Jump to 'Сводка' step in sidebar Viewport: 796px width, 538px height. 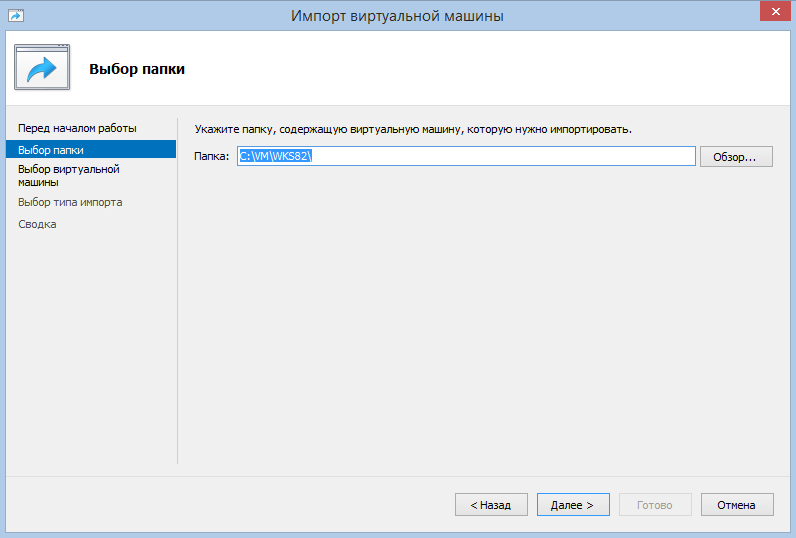pos(37,224)
